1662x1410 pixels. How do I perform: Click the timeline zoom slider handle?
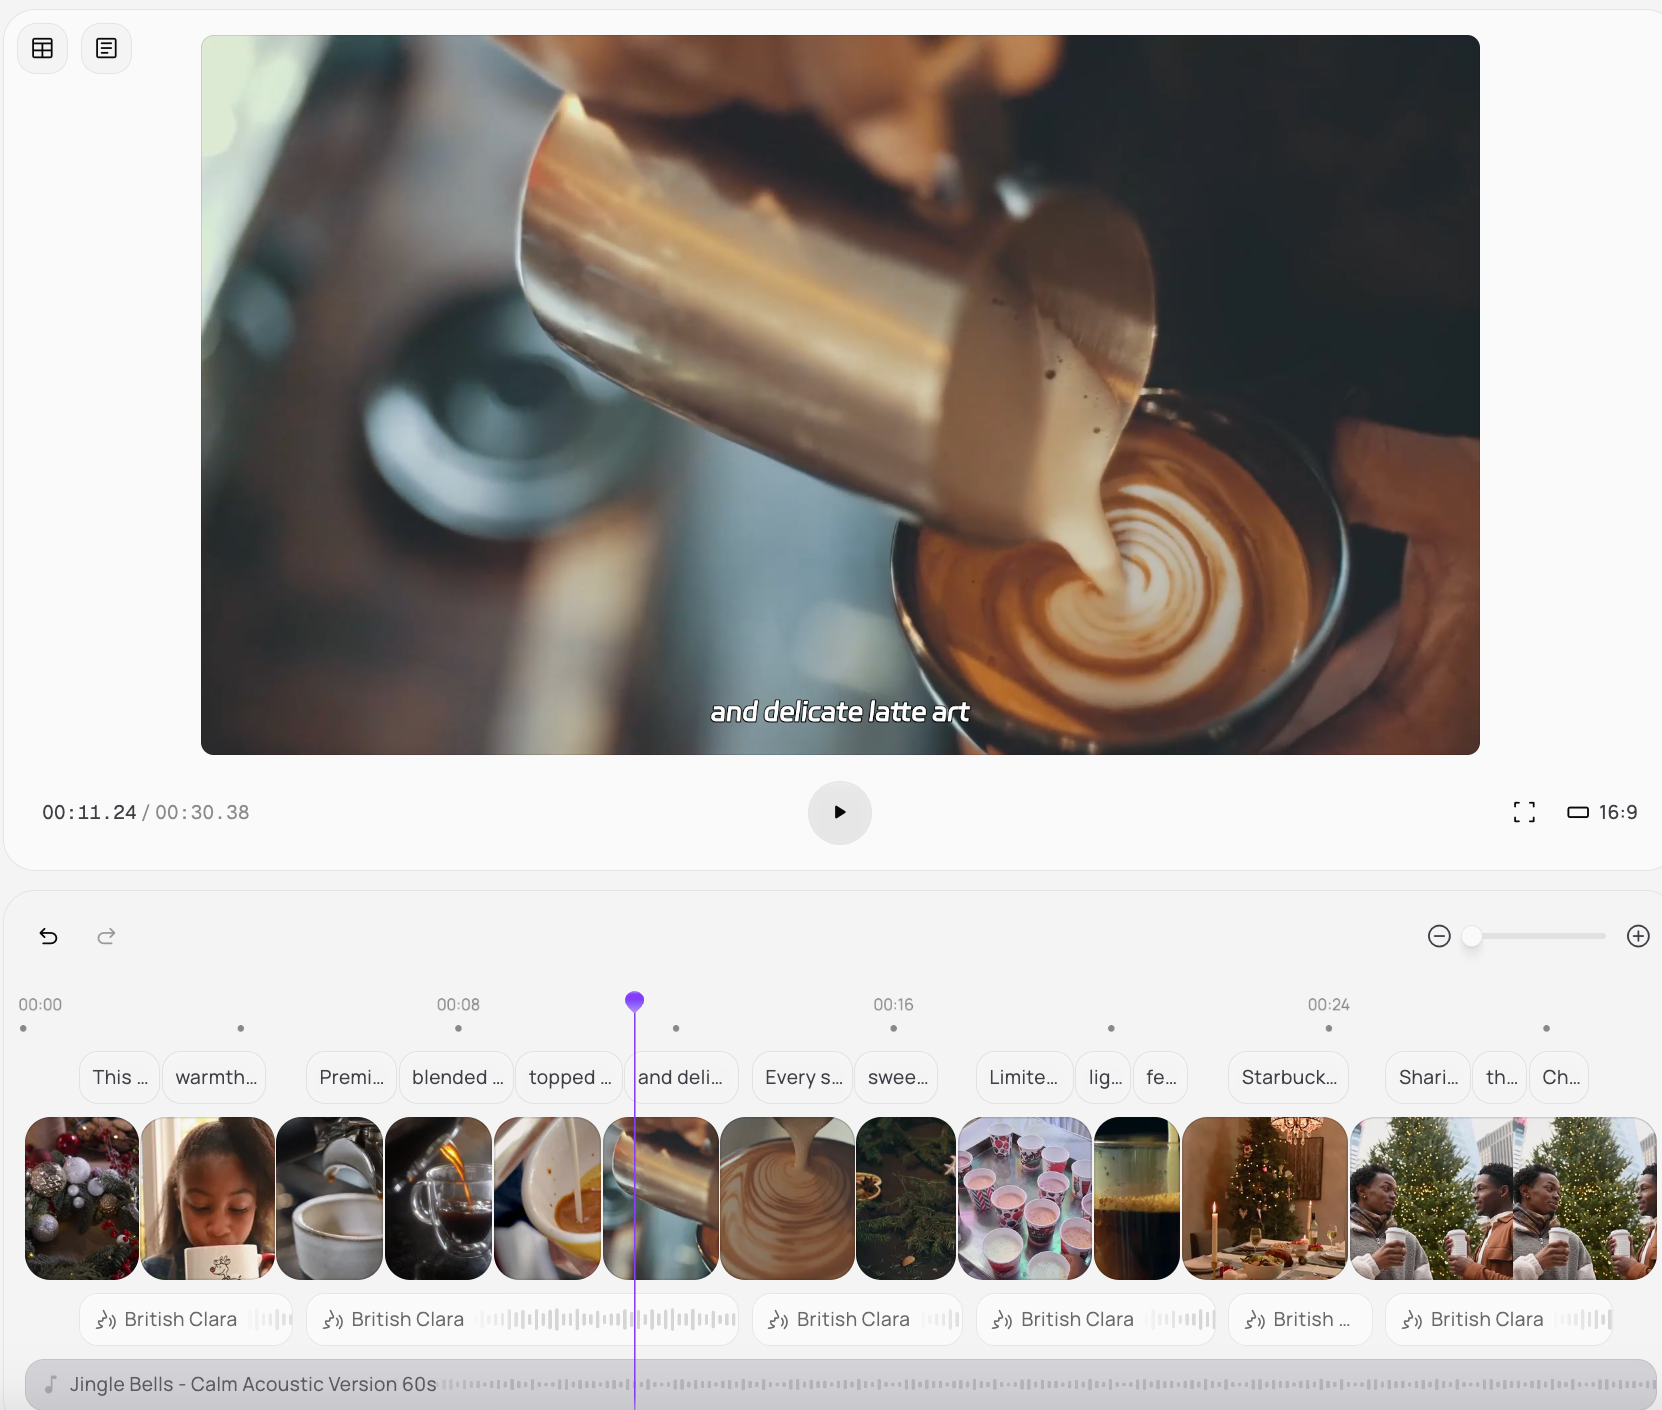(x=1472, y=936)
